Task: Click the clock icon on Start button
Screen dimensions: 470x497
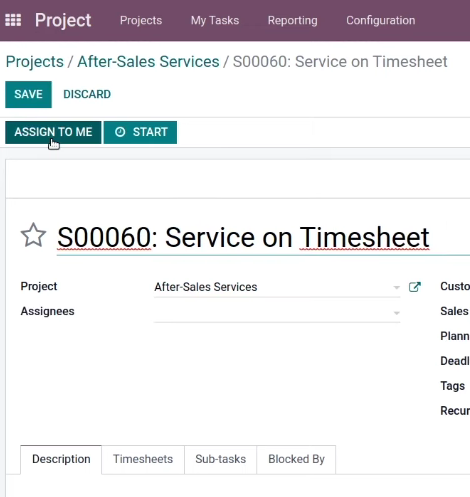Action: 120,132
